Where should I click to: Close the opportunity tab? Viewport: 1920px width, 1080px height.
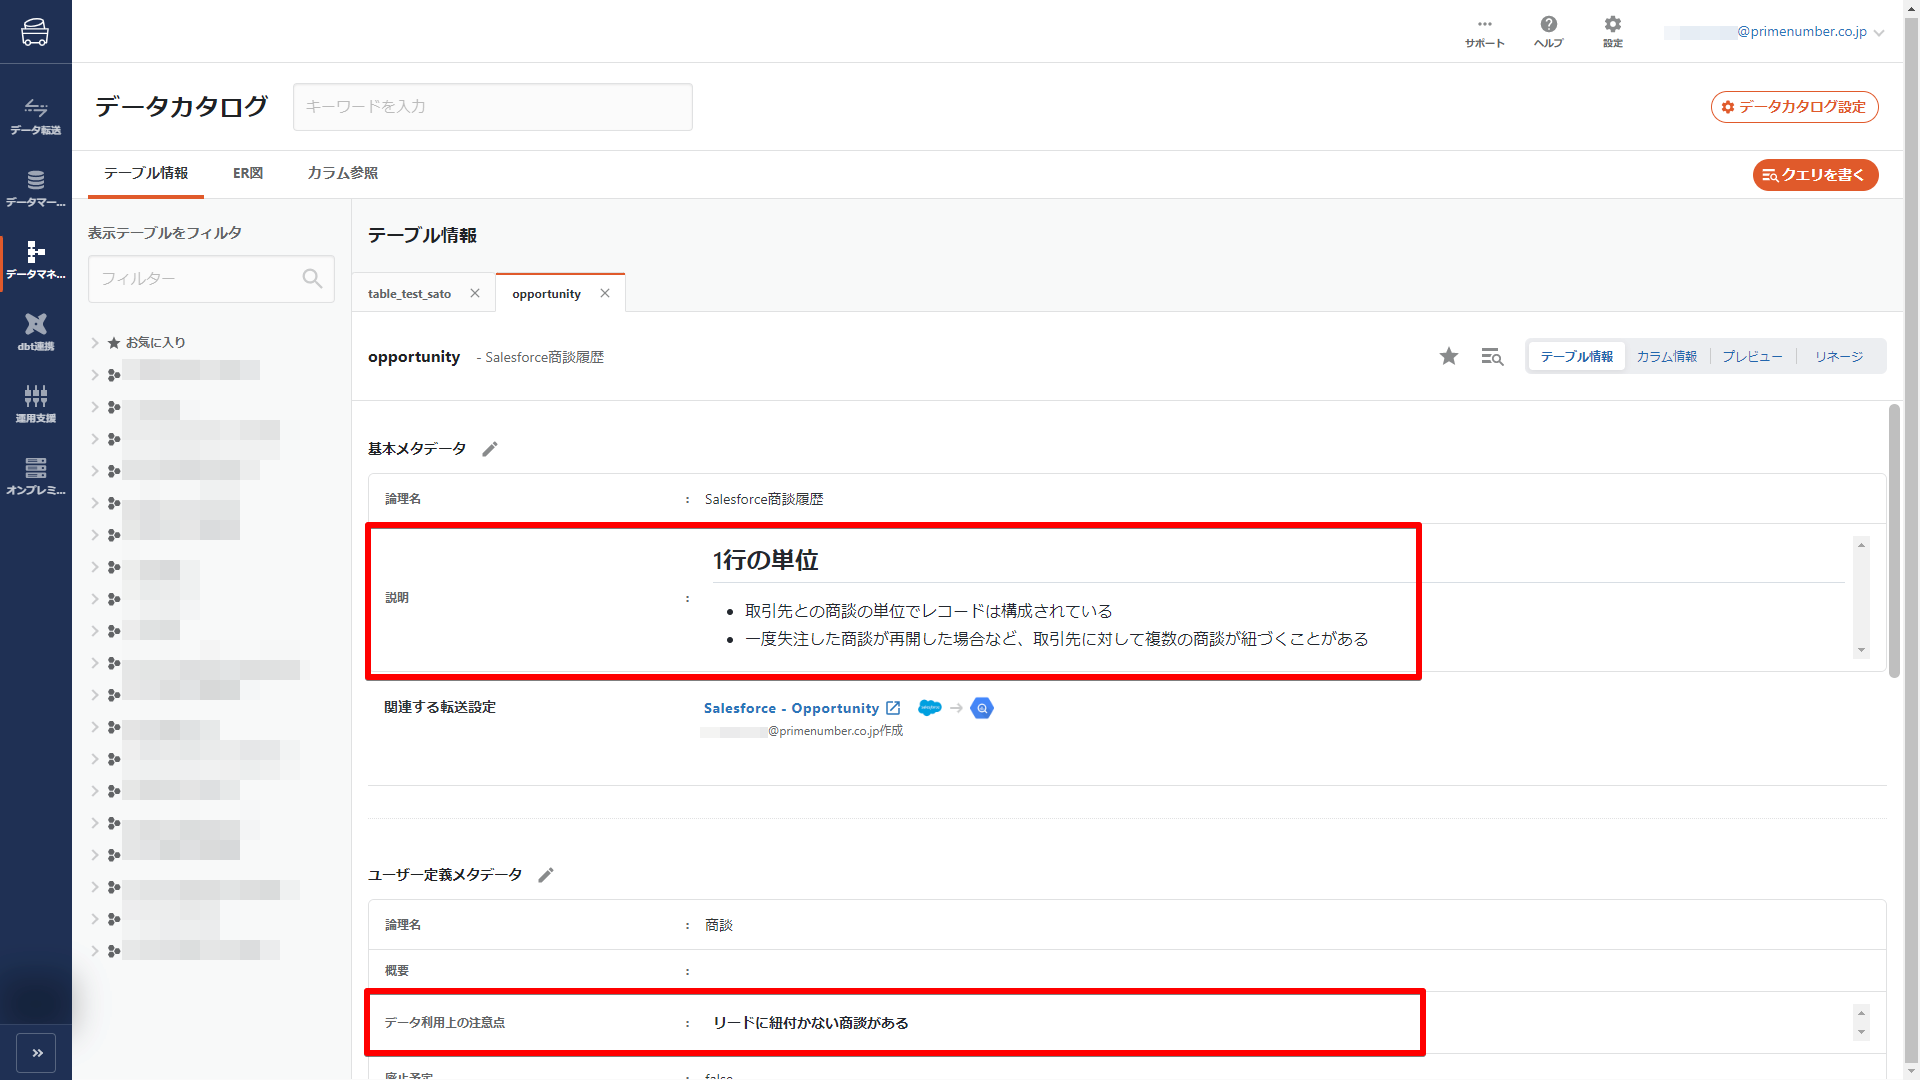(605, 293)
